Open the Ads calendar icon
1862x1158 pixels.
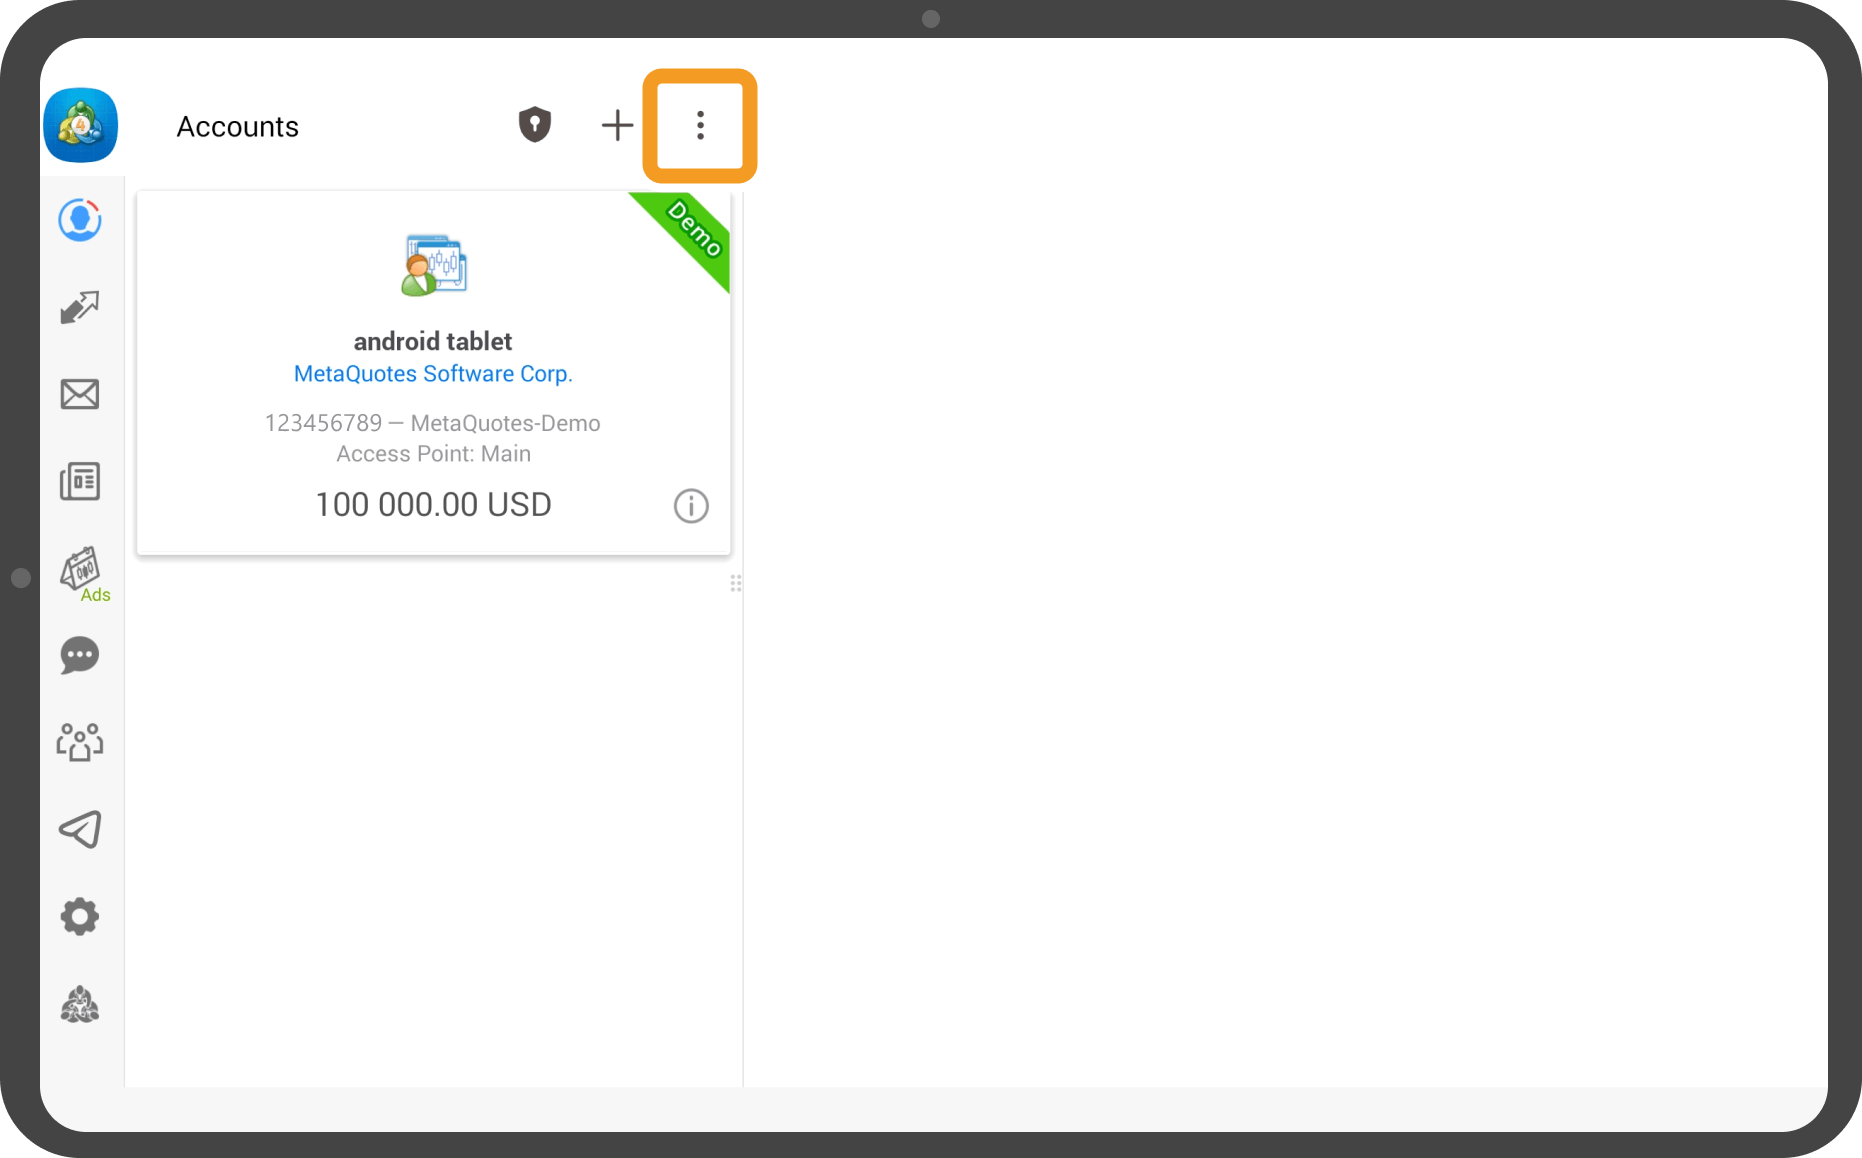83,573
